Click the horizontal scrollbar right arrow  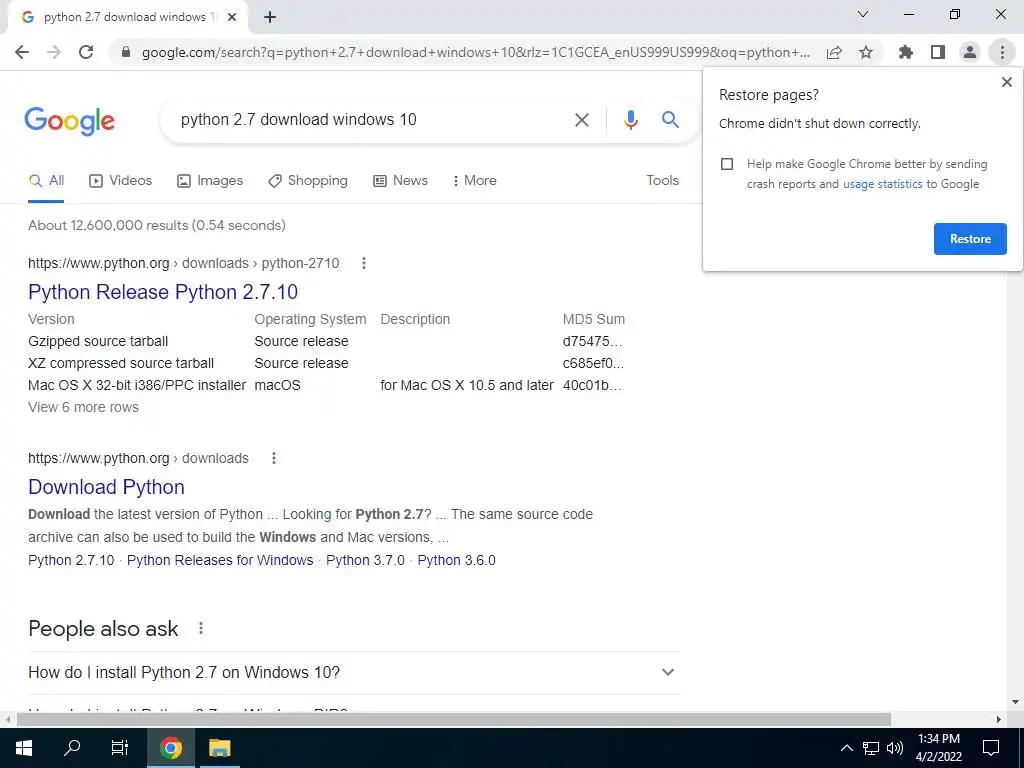(999, 719)
